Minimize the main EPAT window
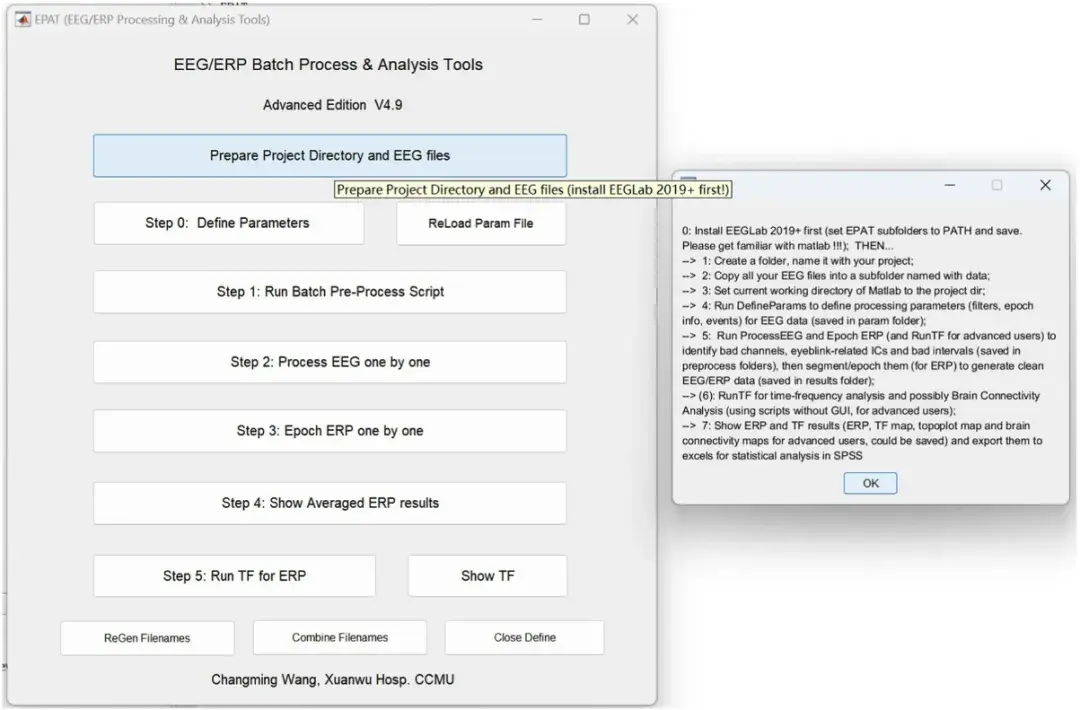 point(537,19)
